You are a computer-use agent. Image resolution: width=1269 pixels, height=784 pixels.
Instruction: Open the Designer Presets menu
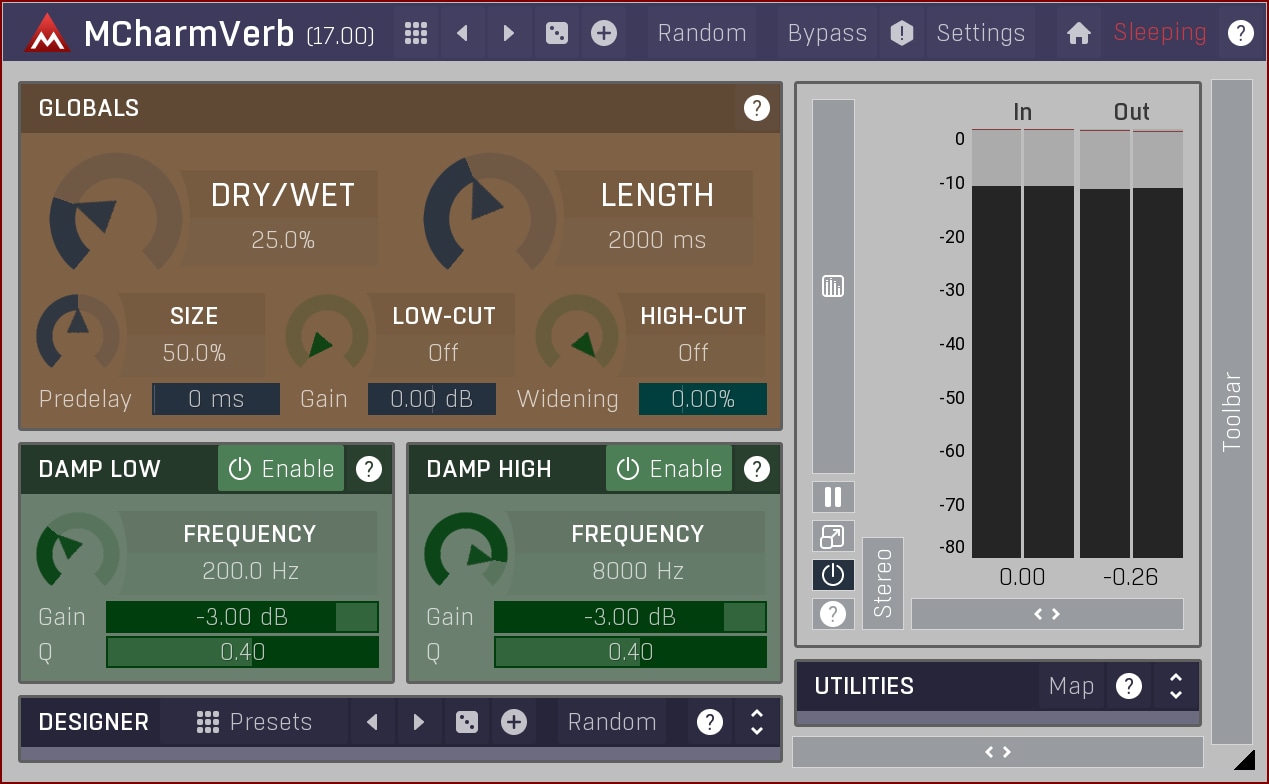(x=255, y=722)
